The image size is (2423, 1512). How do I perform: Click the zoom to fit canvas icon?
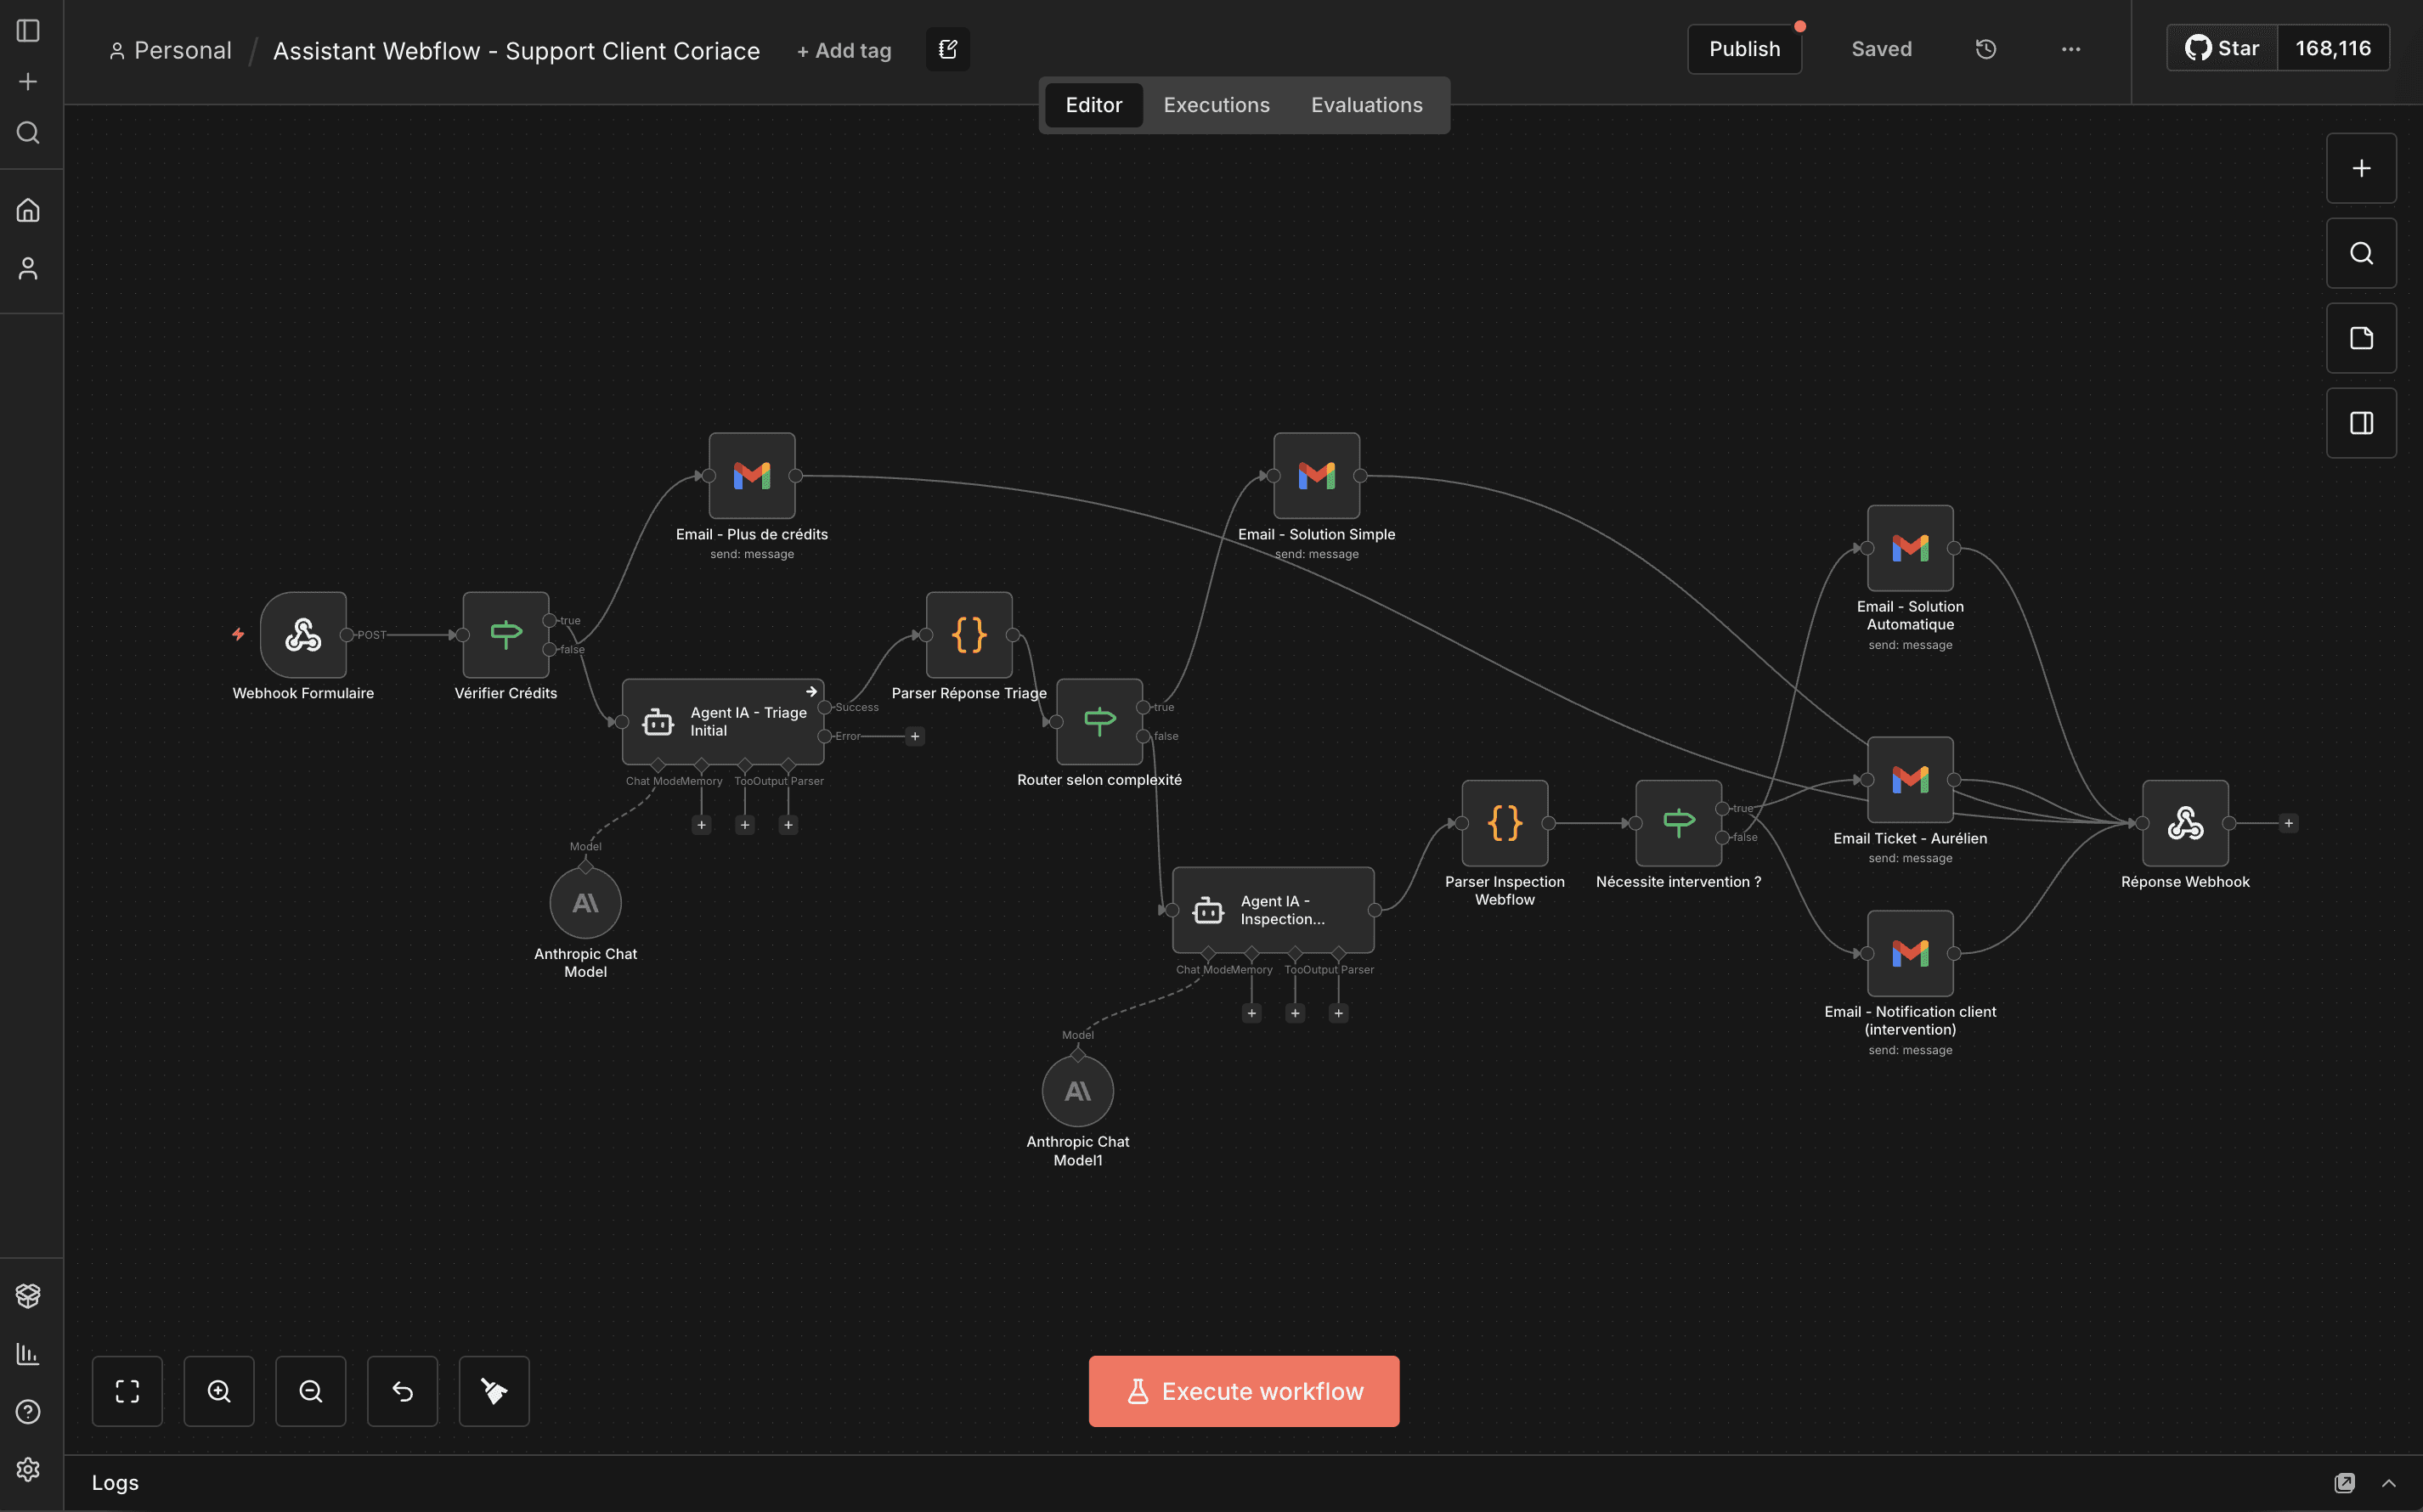127,1391
